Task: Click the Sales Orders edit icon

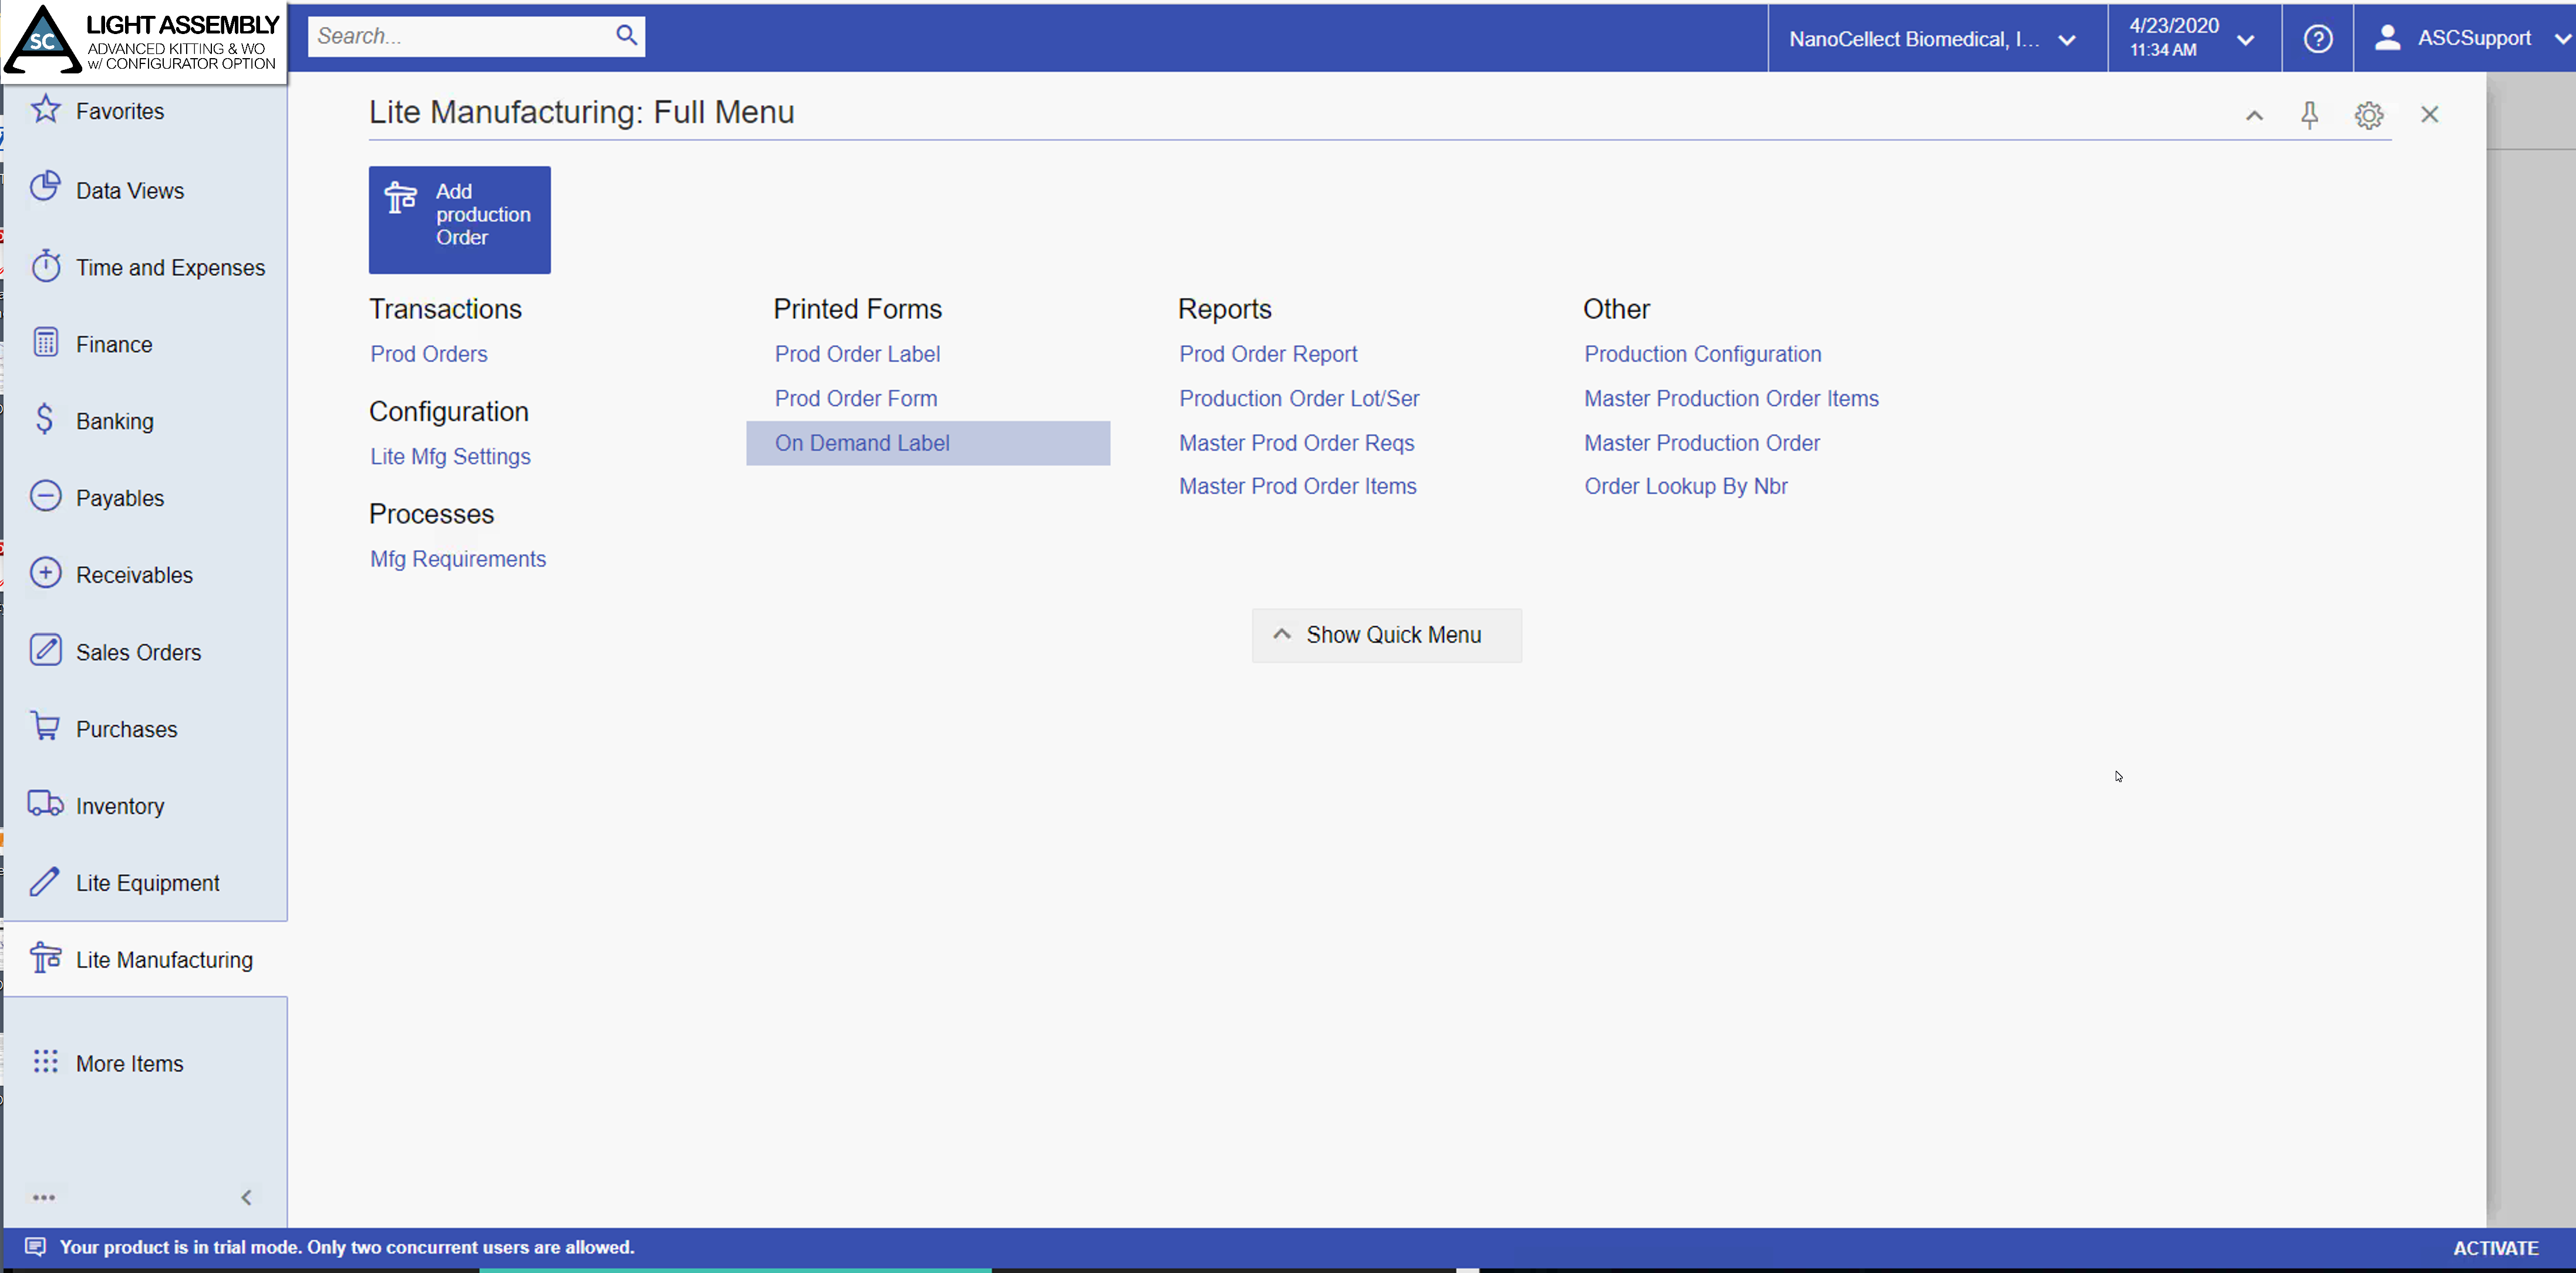Action: tap(45, 650)
